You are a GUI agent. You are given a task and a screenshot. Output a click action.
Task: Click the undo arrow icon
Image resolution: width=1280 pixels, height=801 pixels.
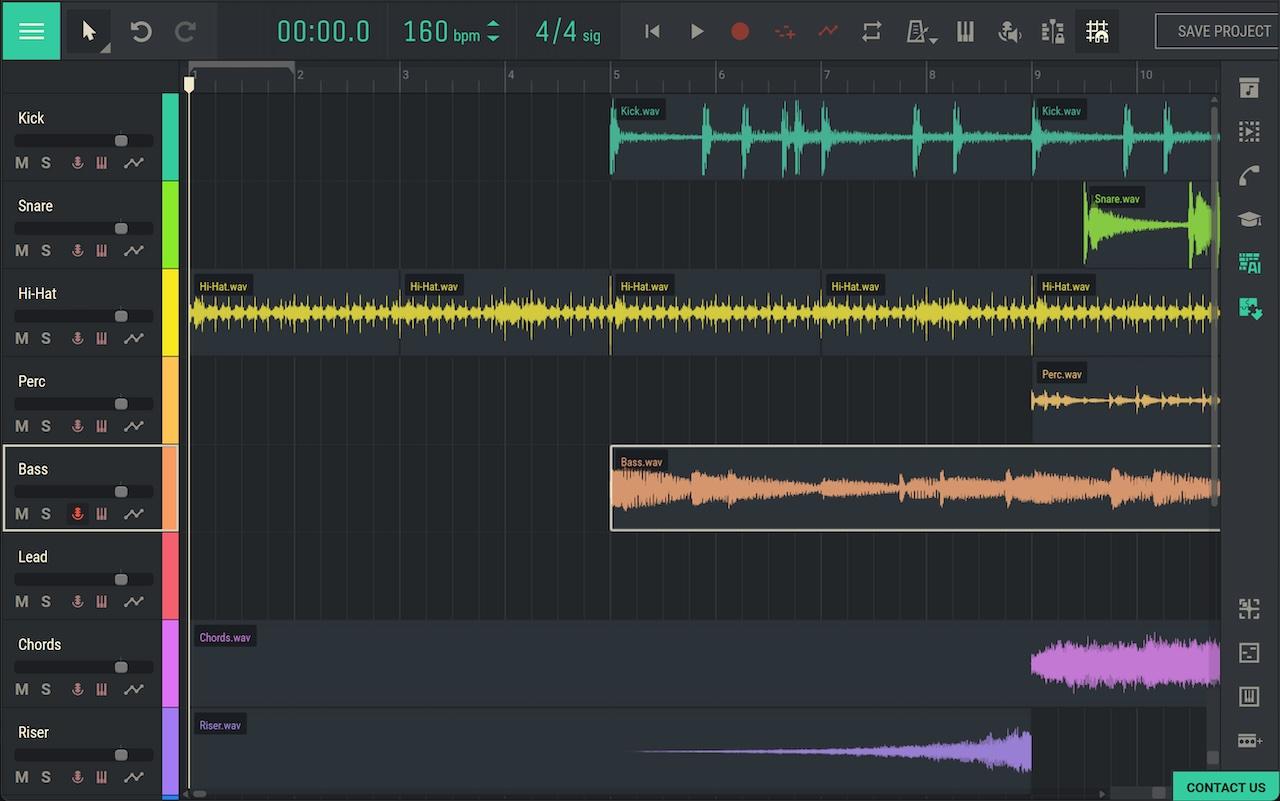tap(141, 32)
